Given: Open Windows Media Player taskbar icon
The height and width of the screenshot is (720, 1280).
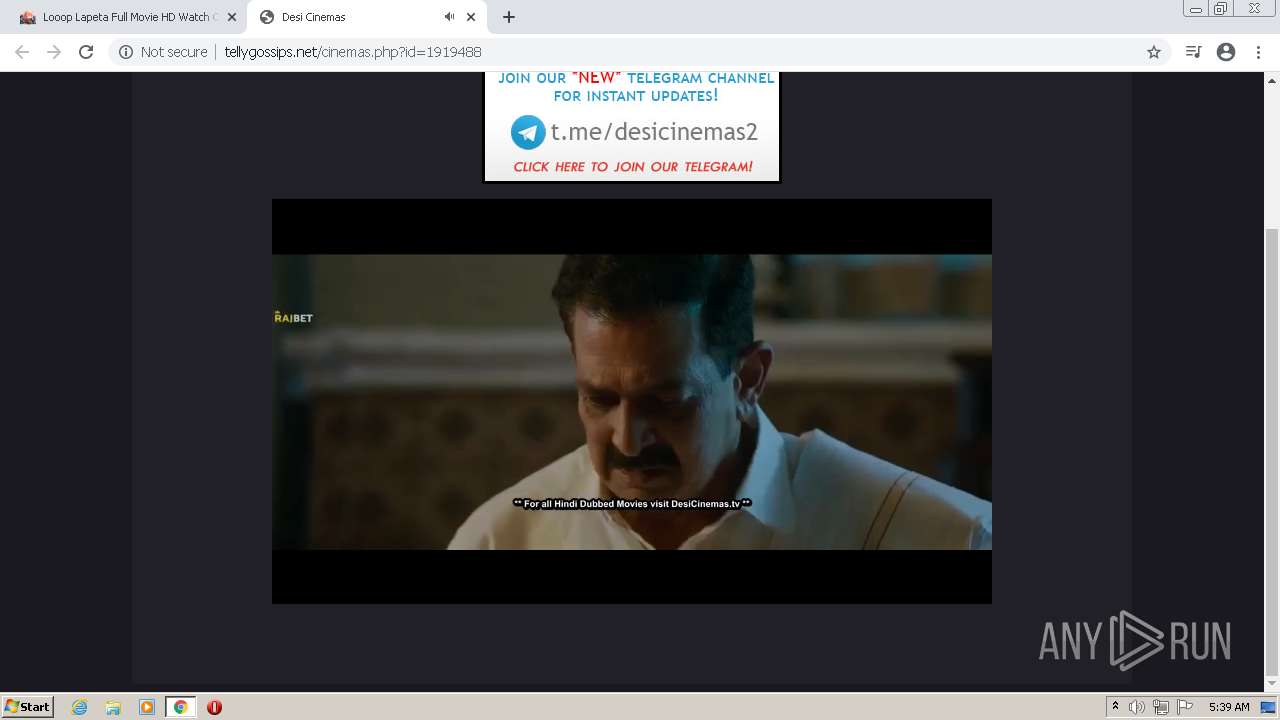Looking at the screenshot, I should 147,707.
